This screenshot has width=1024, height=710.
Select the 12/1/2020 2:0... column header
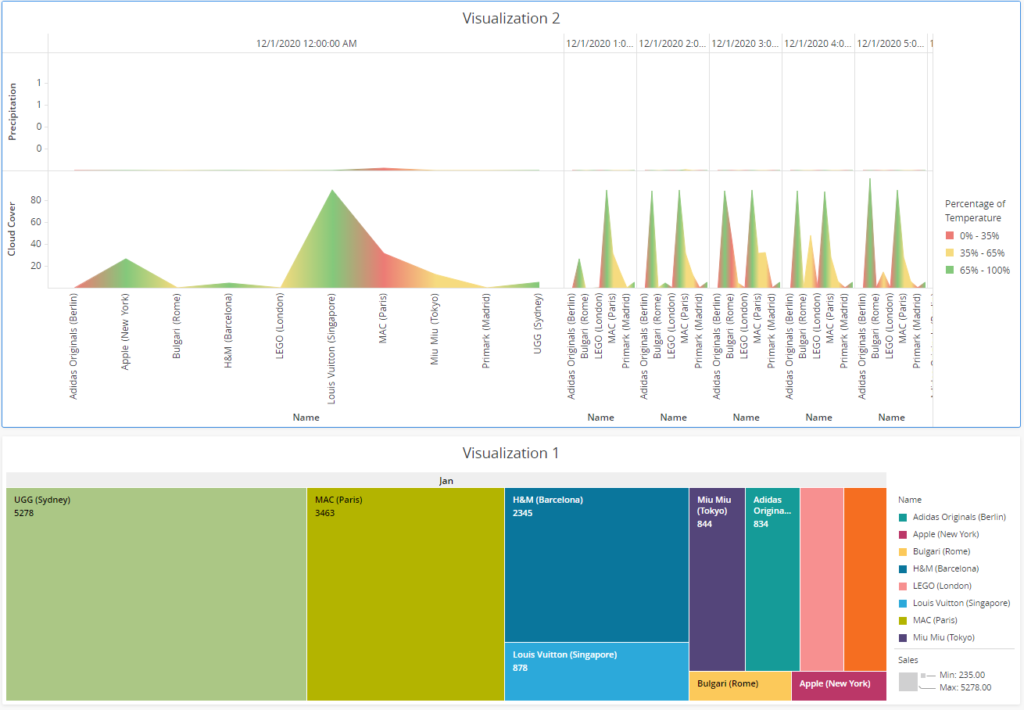673,44
